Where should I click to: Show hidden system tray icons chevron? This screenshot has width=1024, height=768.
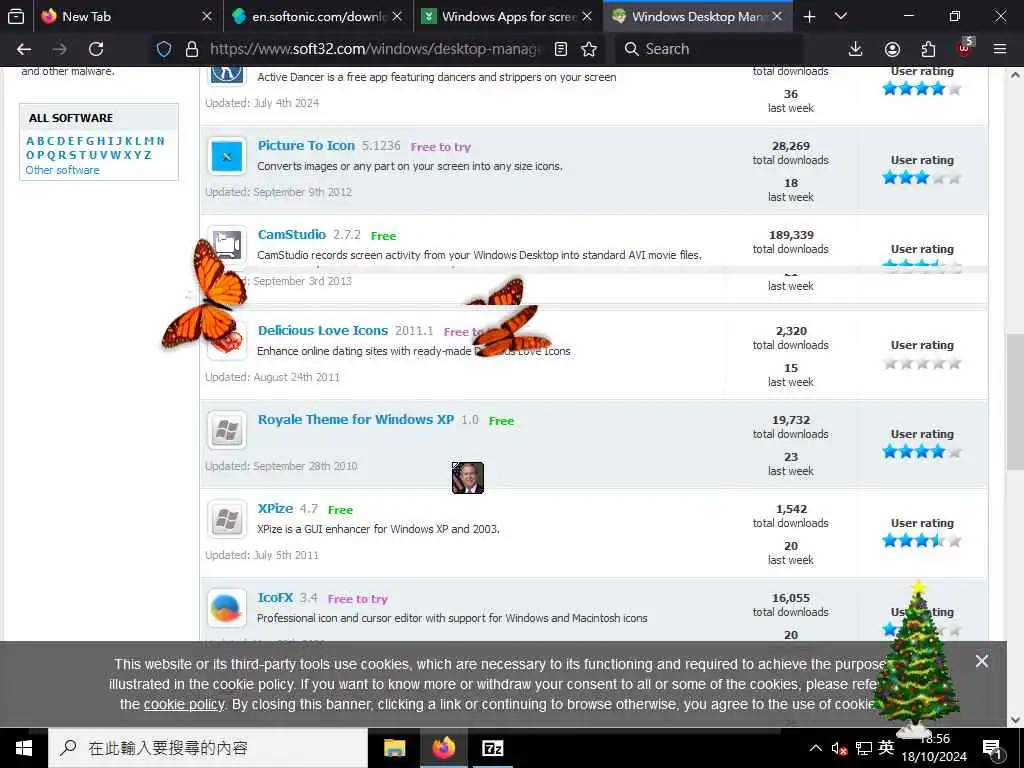coord(816,748)
